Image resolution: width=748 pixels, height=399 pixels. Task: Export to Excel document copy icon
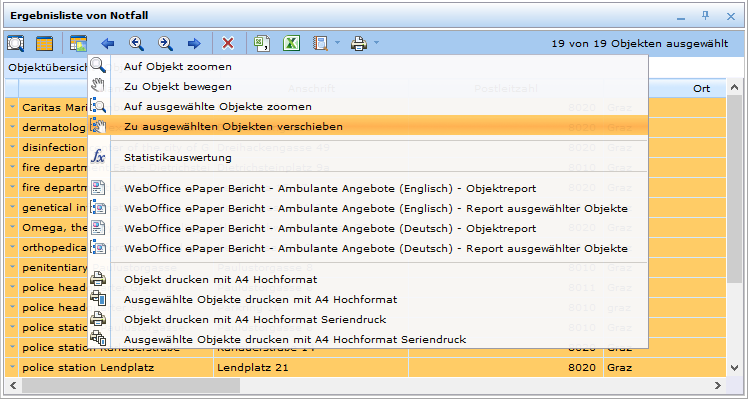pyautogui.click(x=261, y=44)
